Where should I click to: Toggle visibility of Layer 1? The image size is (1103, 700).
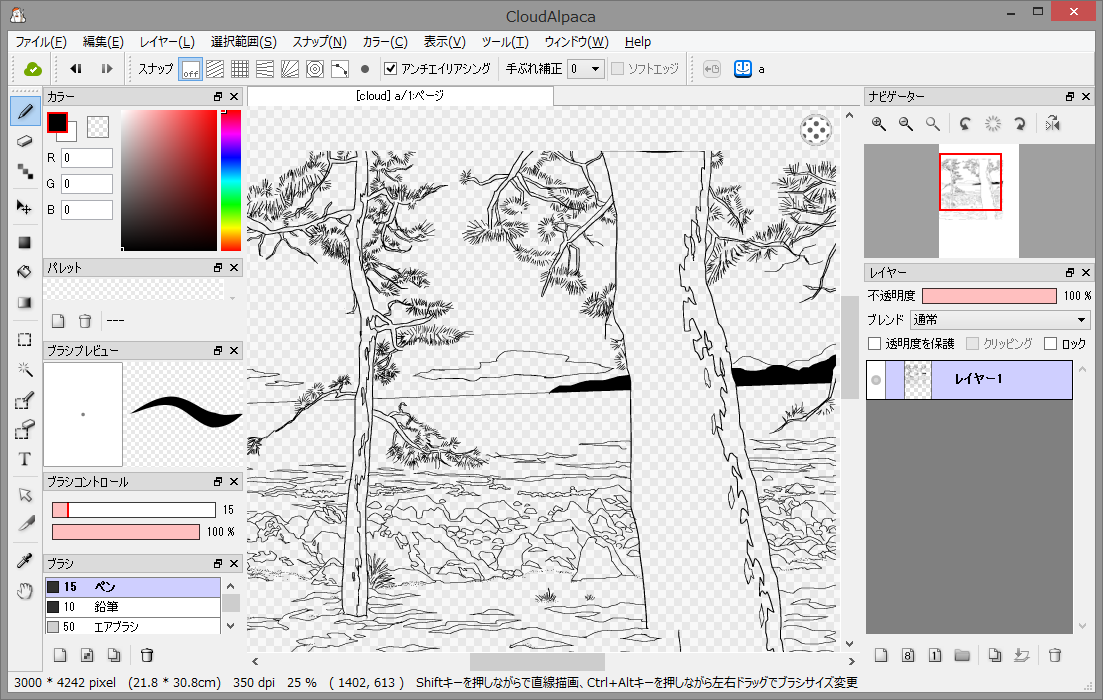tap(876, 380)
